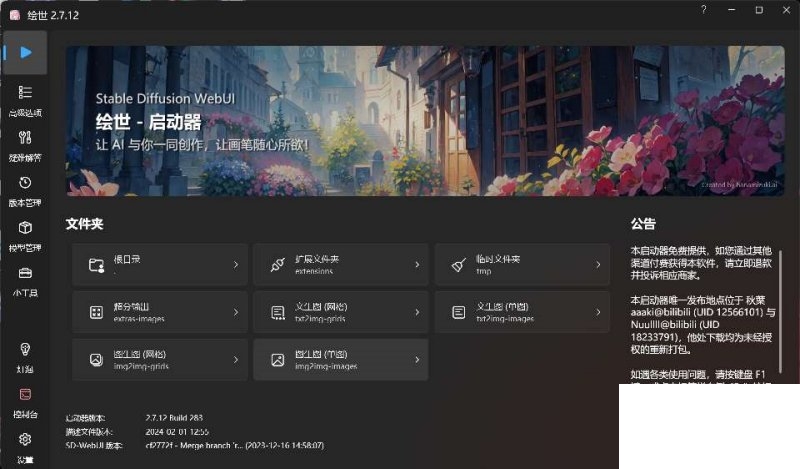The height and width of the screenshot is (469, 800).
Task: Click the img2img-grids card icon
Action: tap(96, 360)
